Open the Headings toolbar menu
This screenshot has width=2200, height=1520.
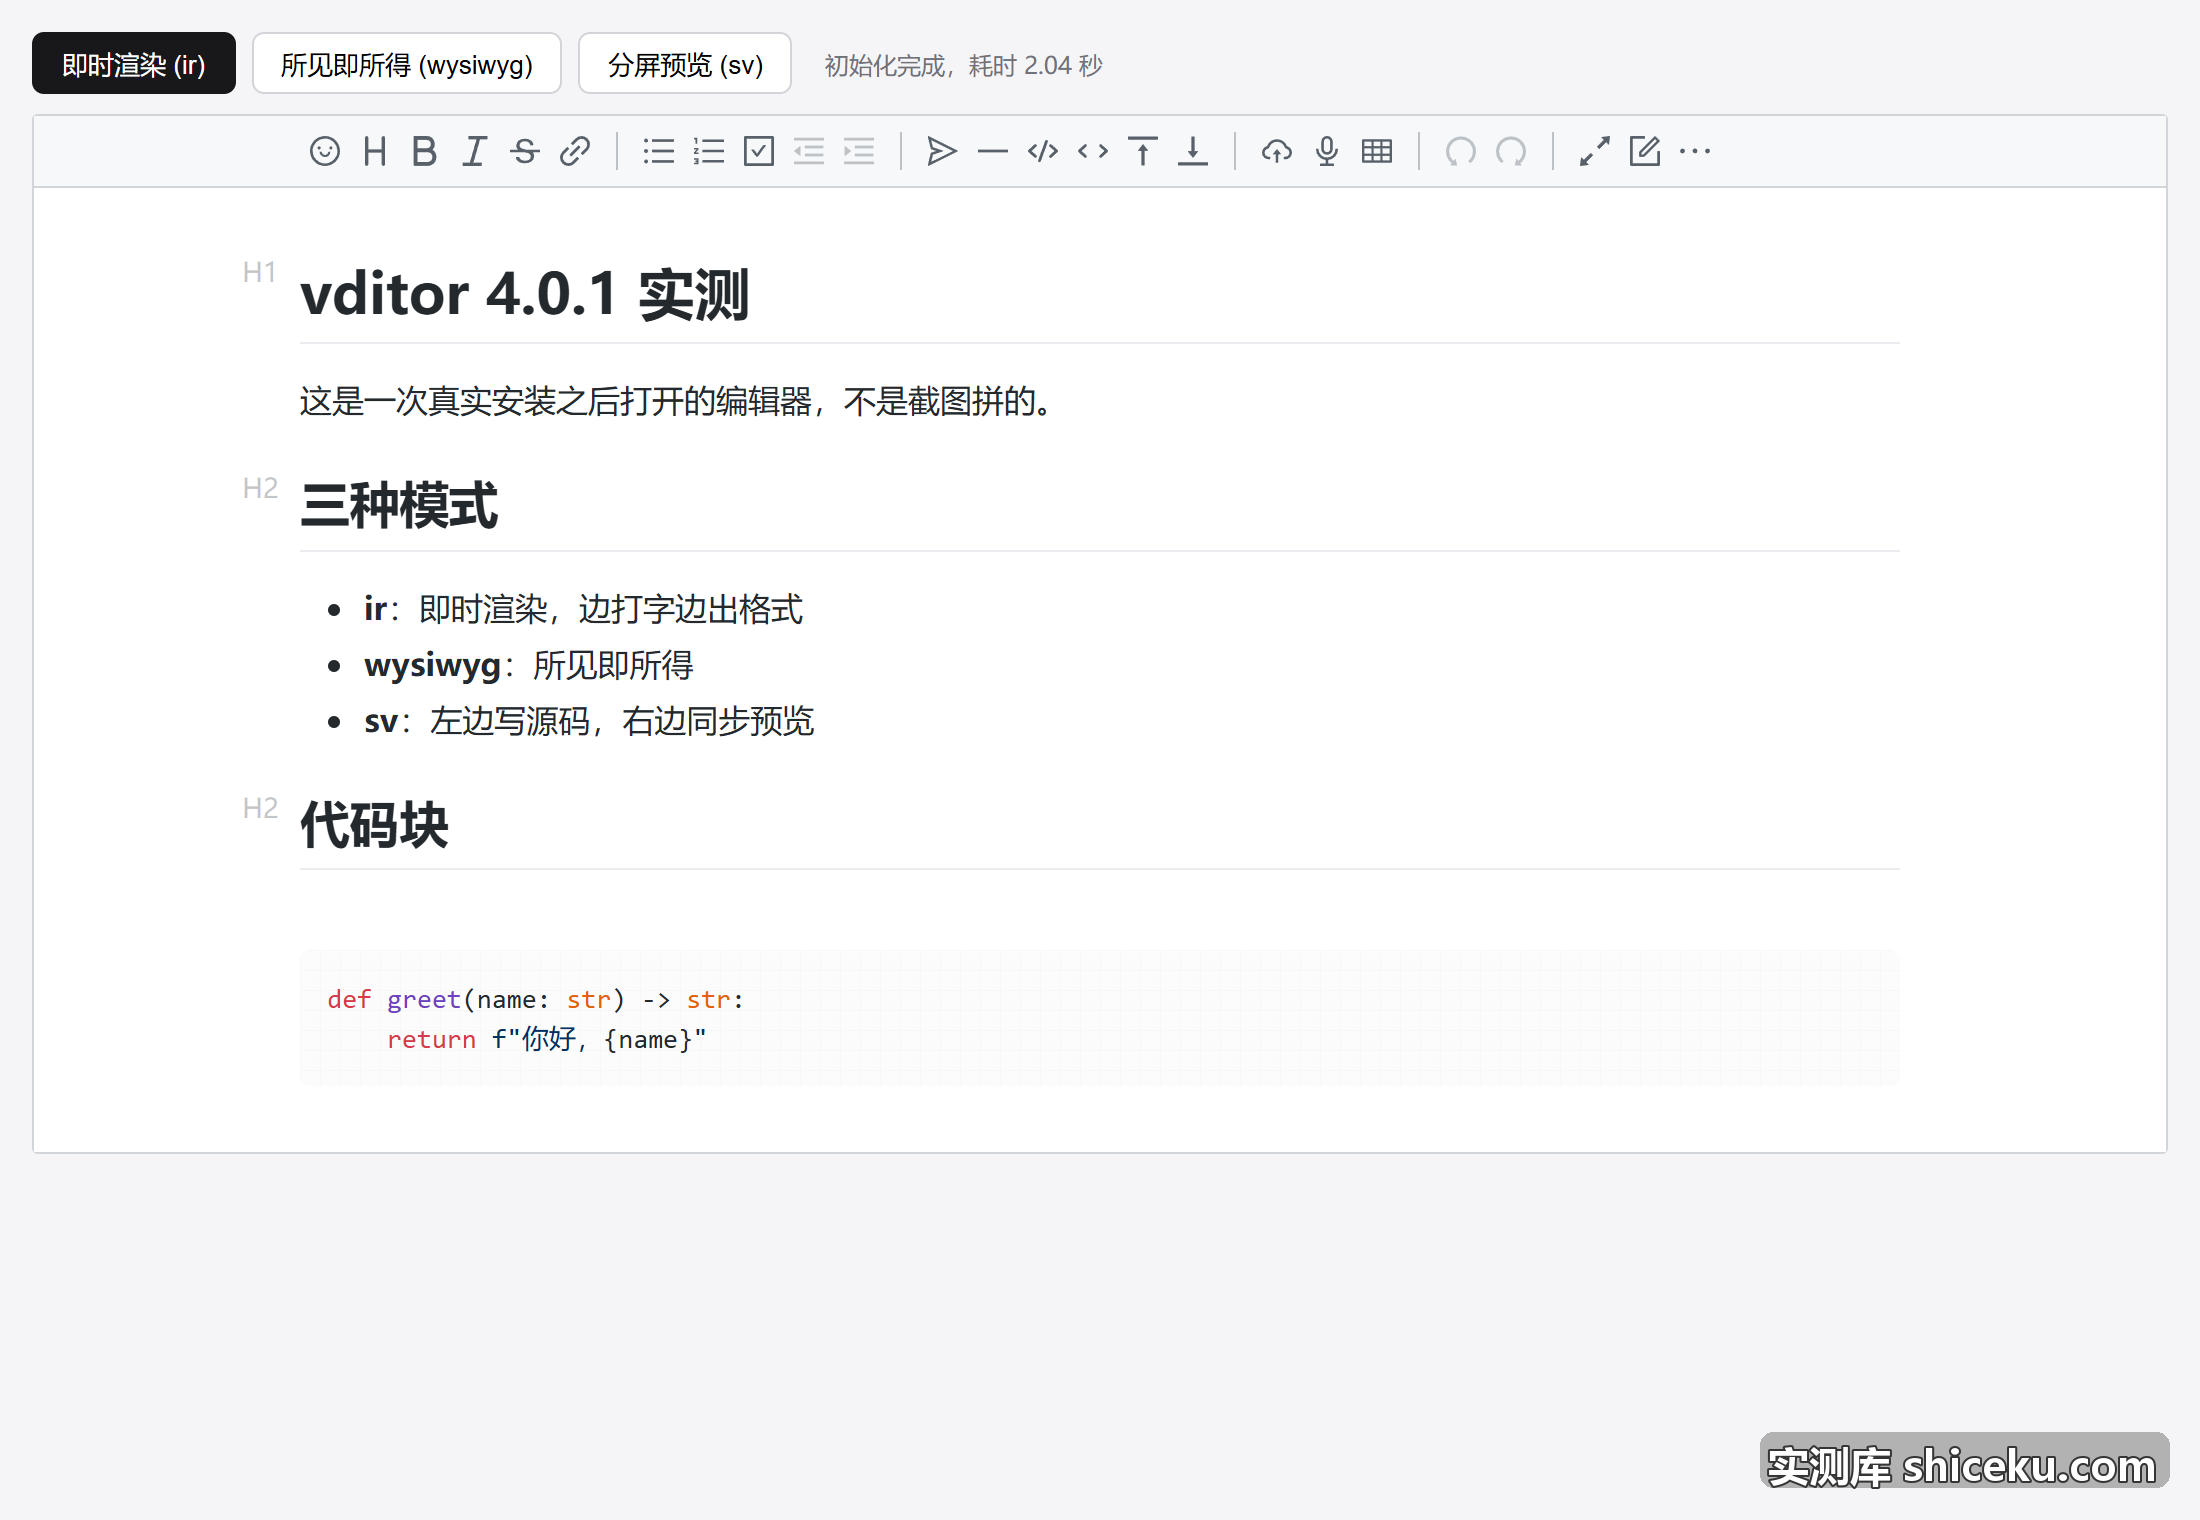coord(375,151)
